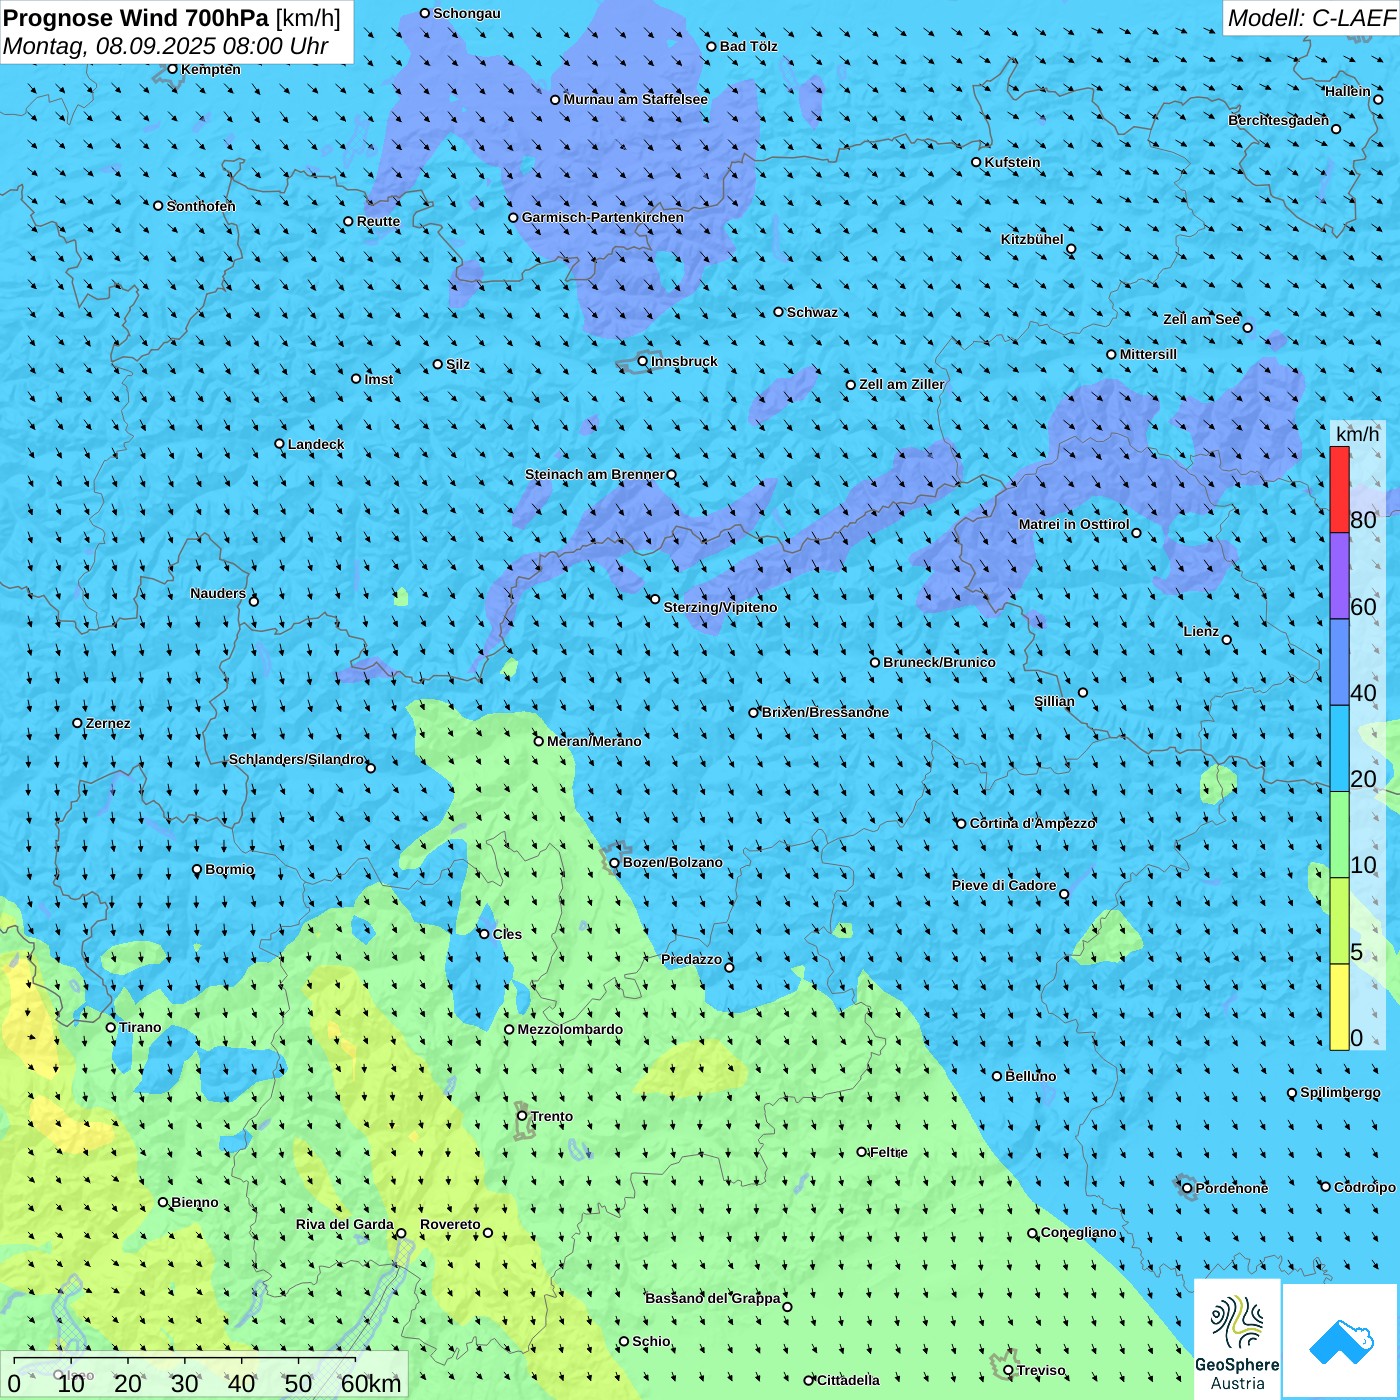Click the 'Garmisch-Partenkirchen' label
Screen dimensions: 1400x1400
click(603, 217)
